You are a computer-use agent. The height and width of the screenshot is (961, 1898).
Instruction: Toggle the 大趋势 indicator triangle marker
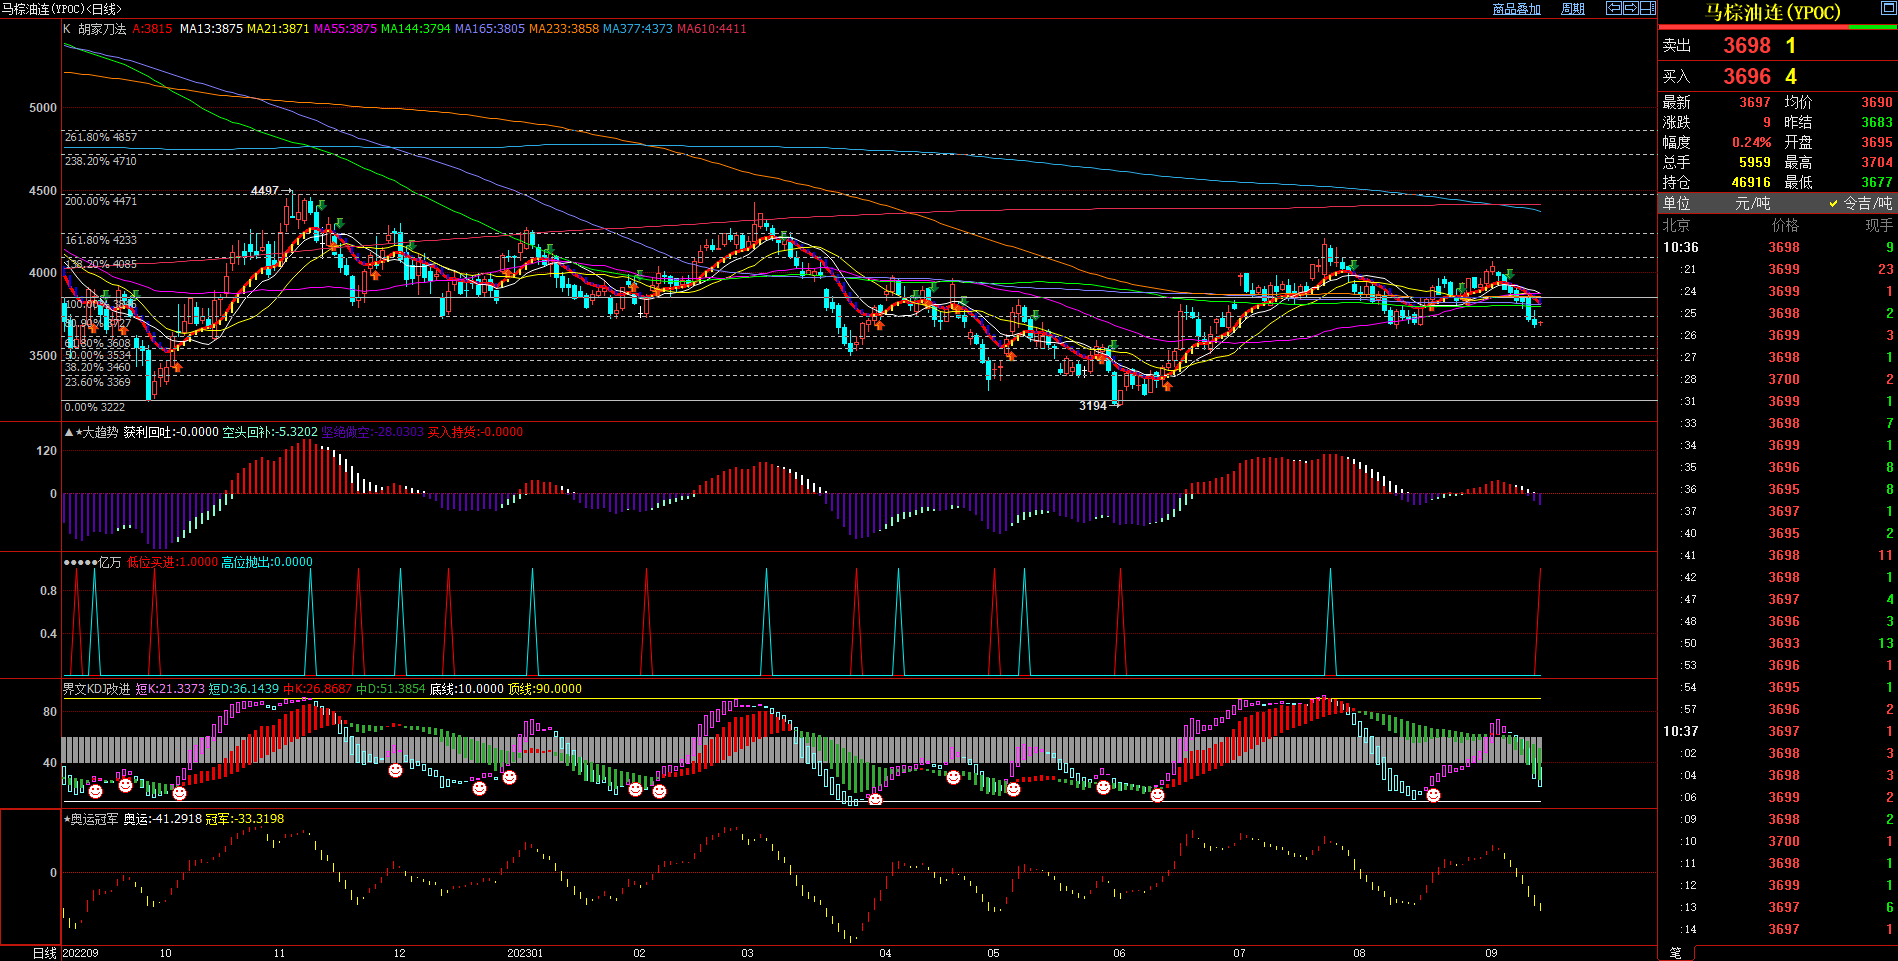click(68, 432)
